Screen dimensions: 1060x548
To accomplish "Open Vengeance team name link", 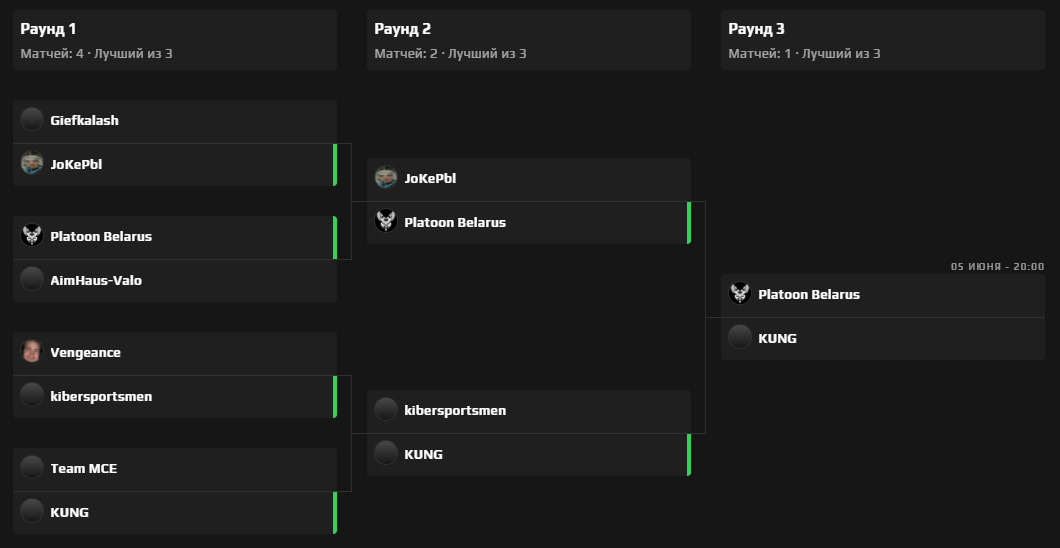I will pos(84,352).
